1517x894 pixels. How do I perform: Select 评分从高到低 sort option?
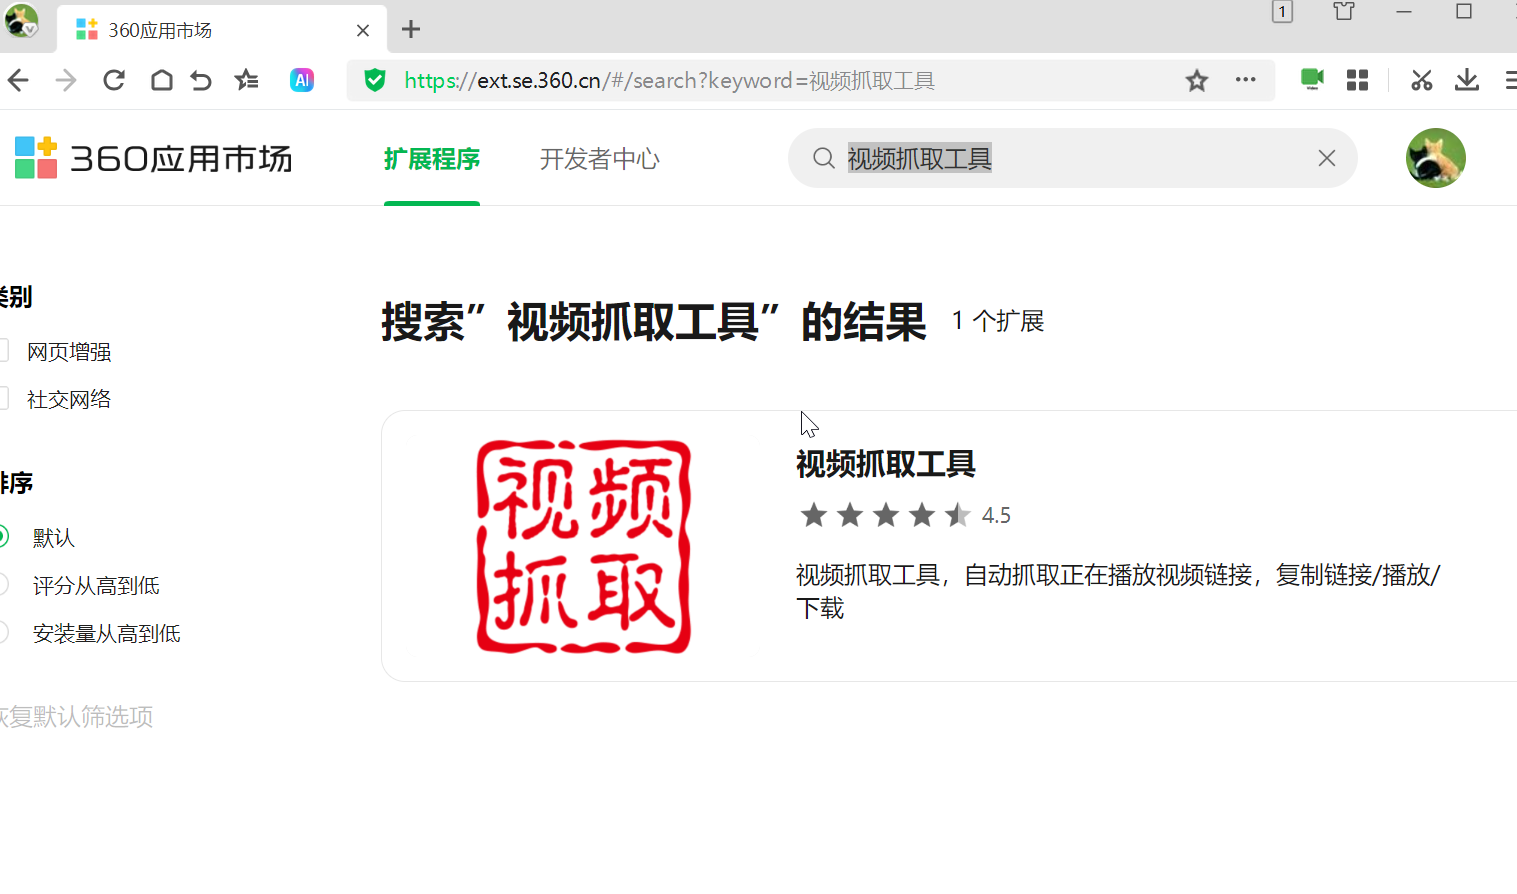tap(3, 584)
